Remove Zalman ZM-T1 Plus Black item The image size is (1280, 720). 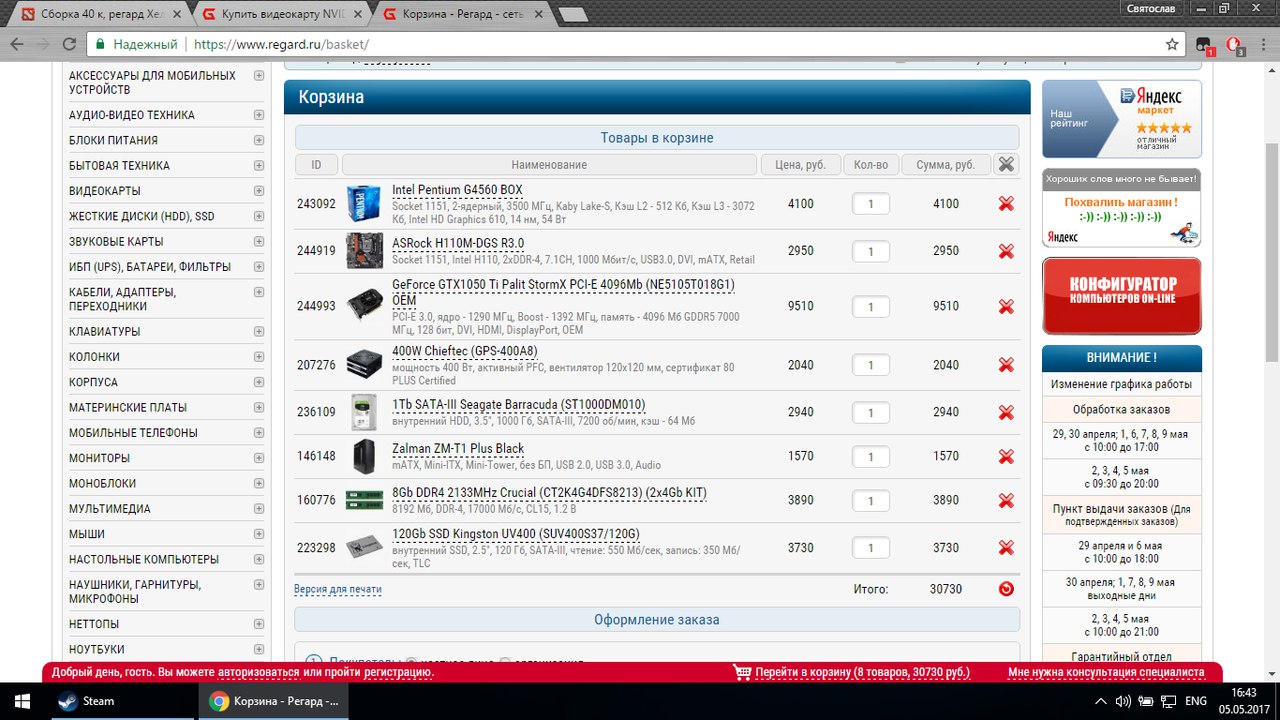coord(1006,457)
